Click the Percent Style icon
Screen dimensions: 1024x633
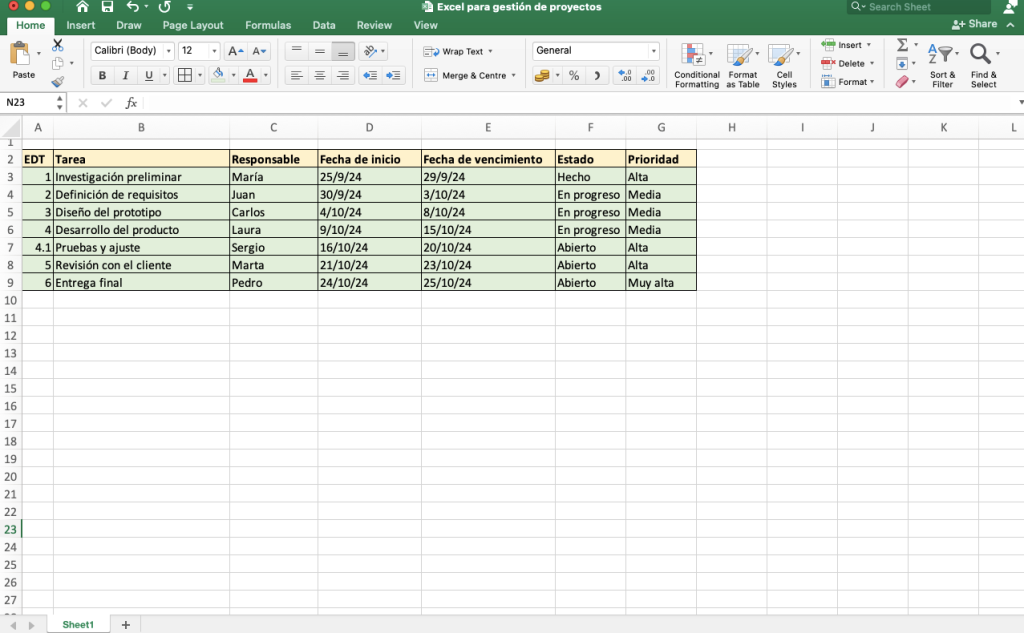pyautogui.click(x=573, y=75)
